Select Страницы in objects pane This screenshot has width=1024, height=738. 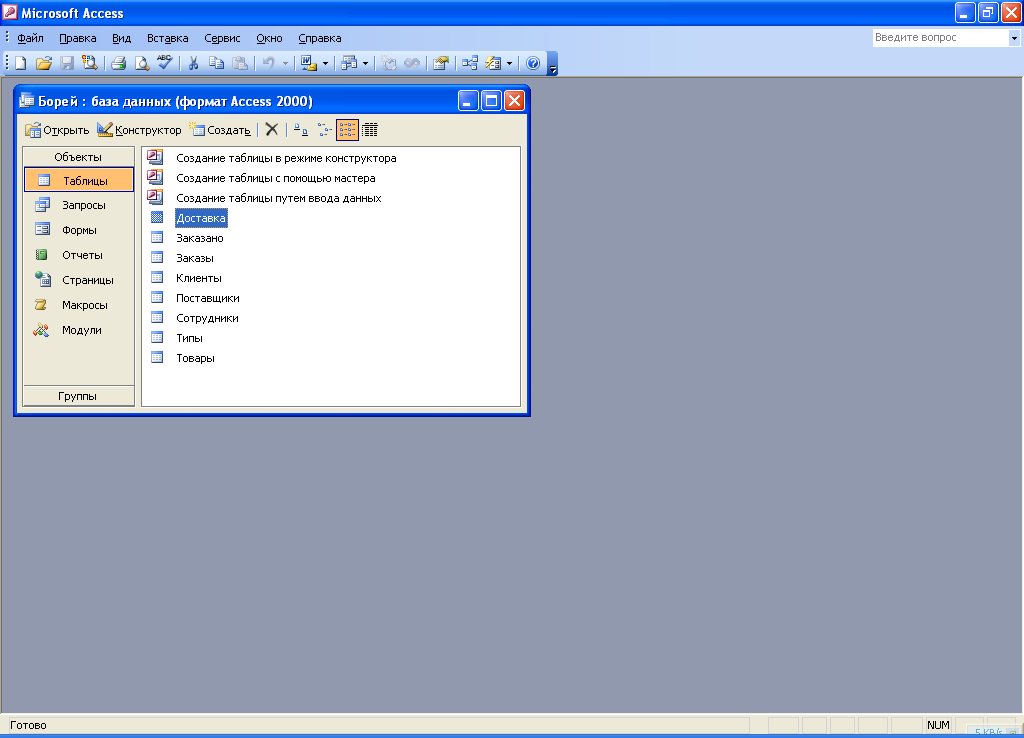(x=79, y=280)
